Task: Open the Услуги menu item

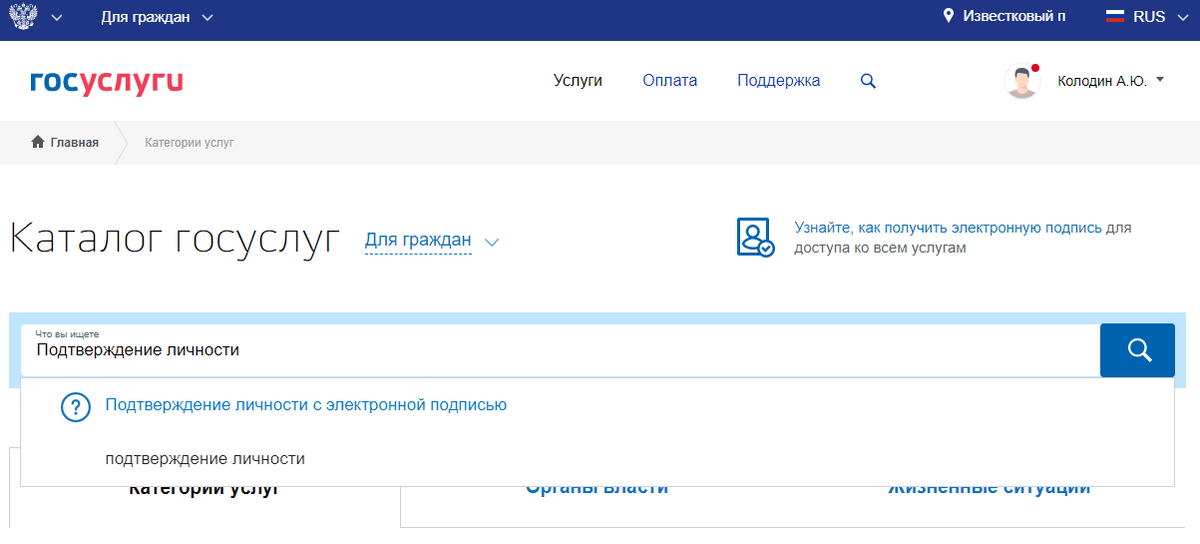Action: [578, 81]
